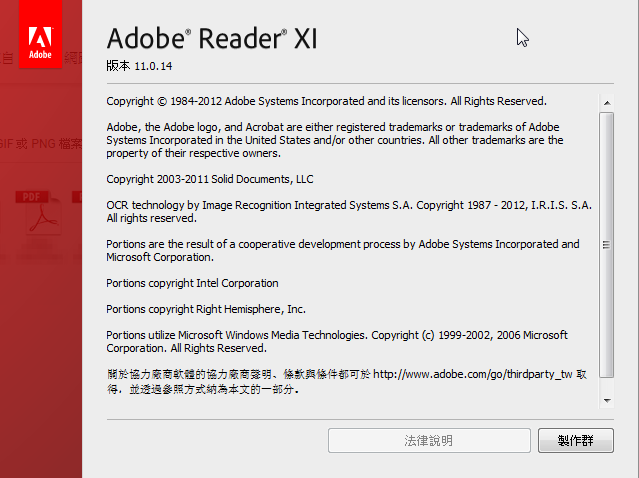Image resolution: width=639 pixels, height=478 pixels.
Task: Click the Portions copyright Intel Corporation line
Action: click(192, 283)
